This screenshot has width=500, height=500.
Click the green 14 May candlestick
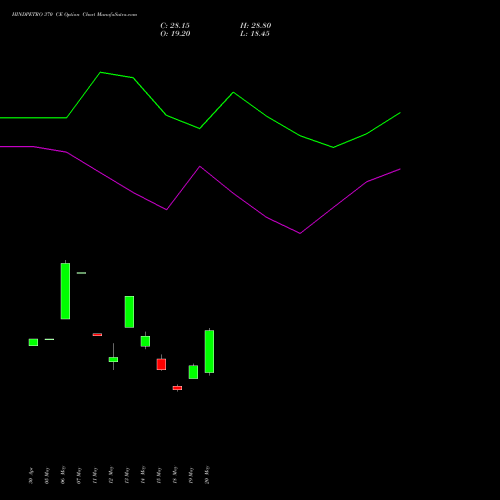(x=145, y=341)
